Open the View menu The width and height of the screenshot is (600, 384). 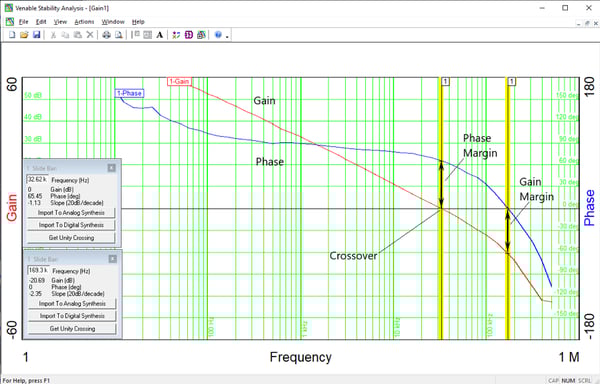[x=60, y=22]
